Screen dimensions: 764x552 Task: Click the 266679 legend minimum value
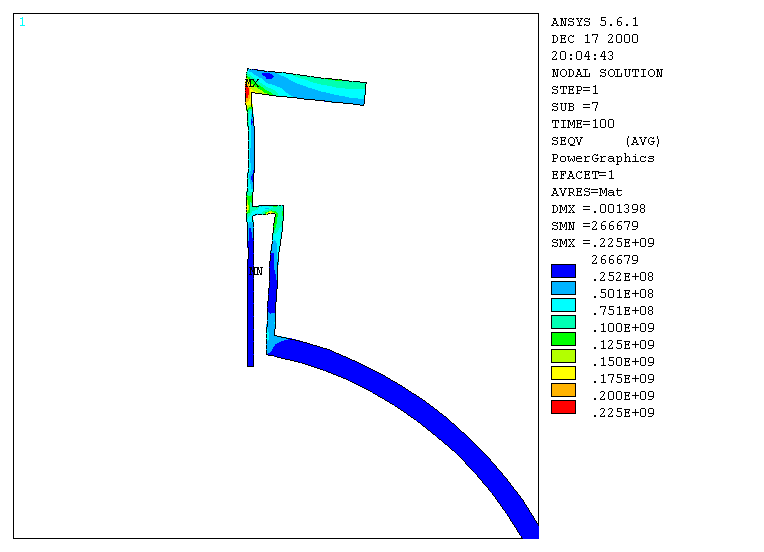click(614, 260)
